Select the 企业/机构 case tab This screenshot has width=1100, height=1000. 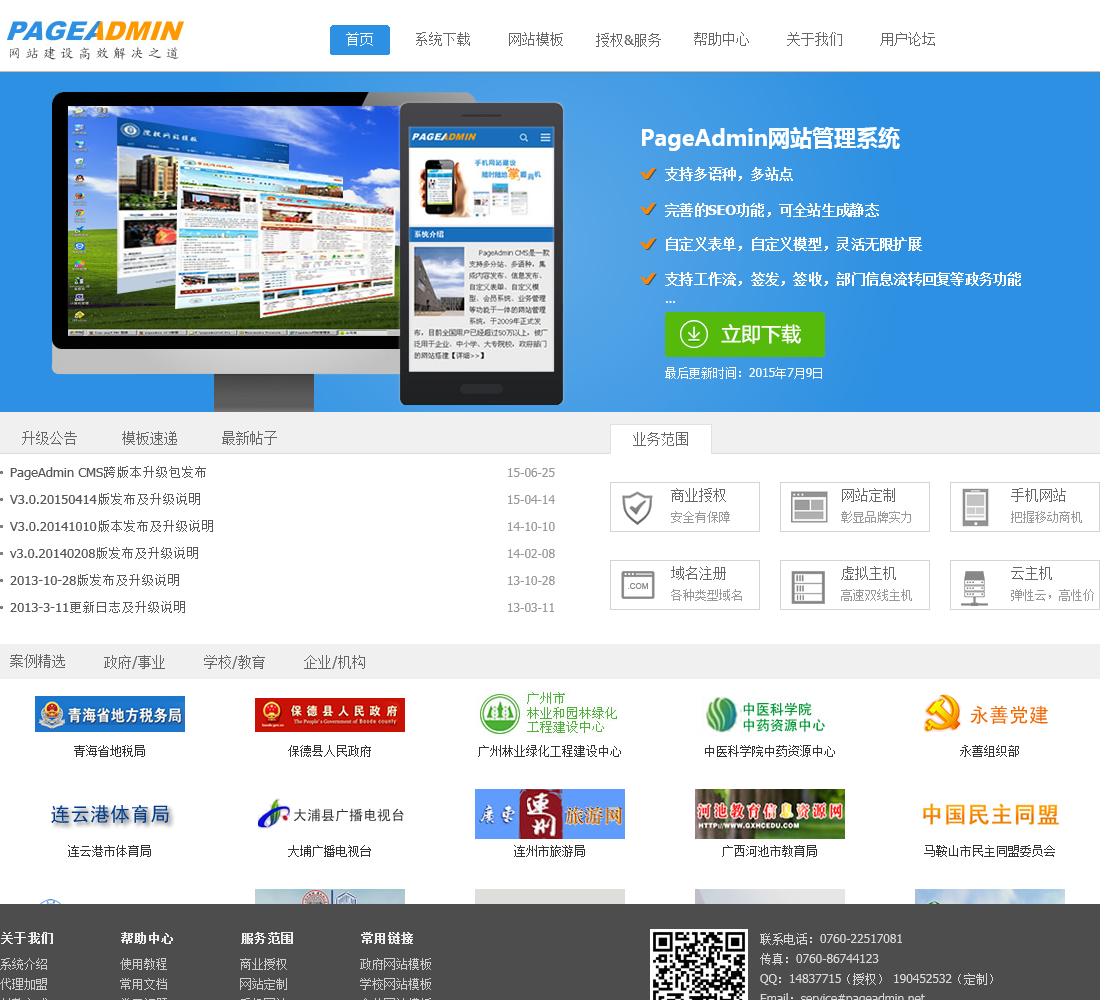click(x=334, y=662)
